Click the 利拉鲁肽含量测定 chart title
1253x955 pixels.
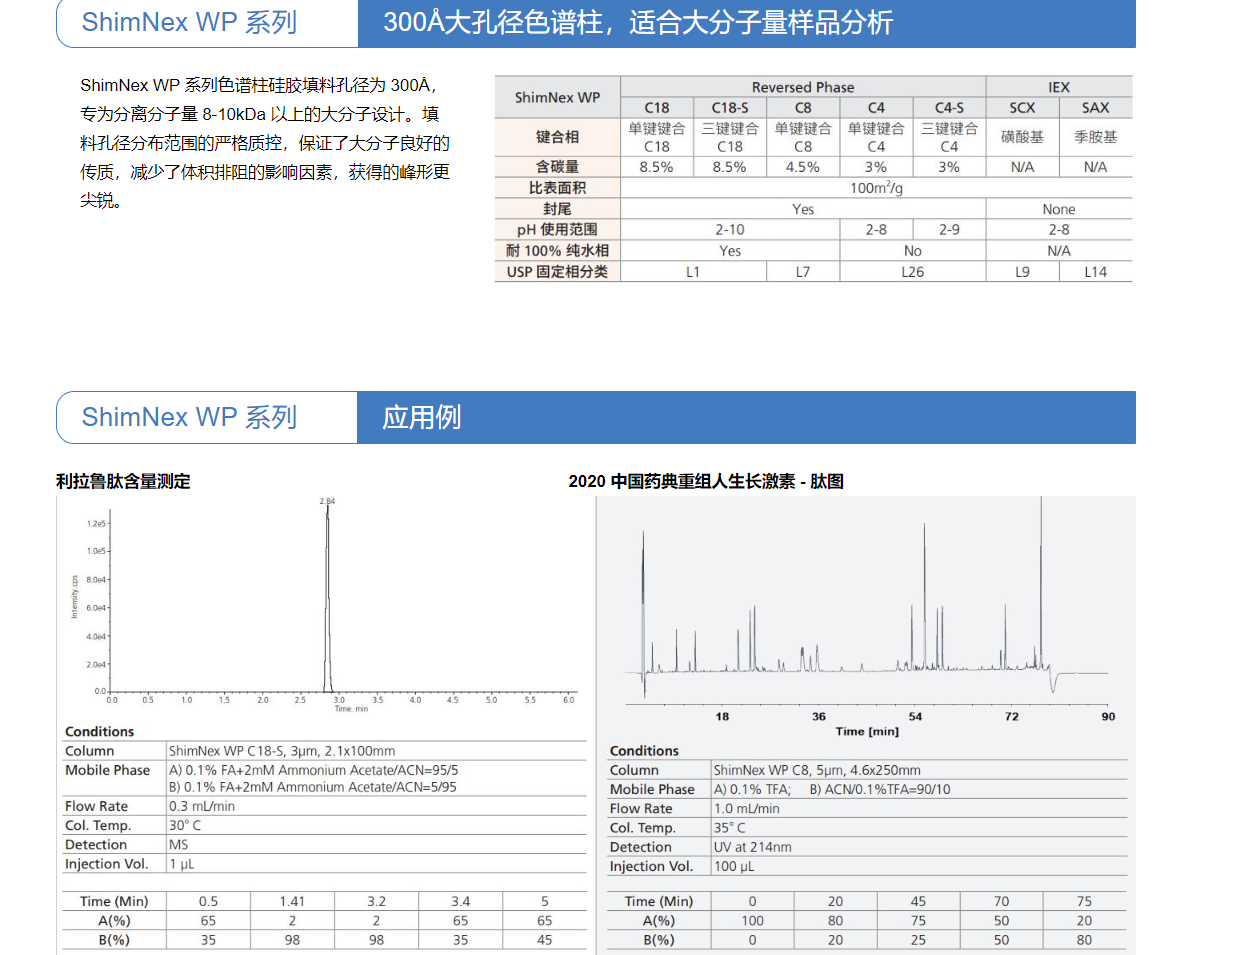[x=123, y=481]
